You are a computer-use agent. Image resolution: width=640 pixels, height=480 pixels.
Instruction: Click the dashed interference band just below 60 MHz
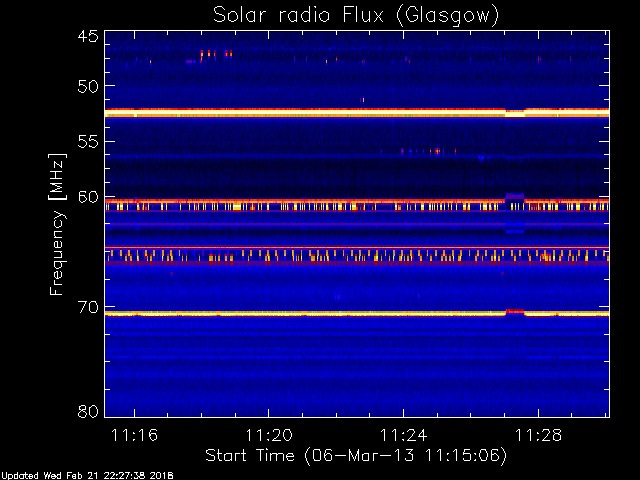(x=357, y=205)
